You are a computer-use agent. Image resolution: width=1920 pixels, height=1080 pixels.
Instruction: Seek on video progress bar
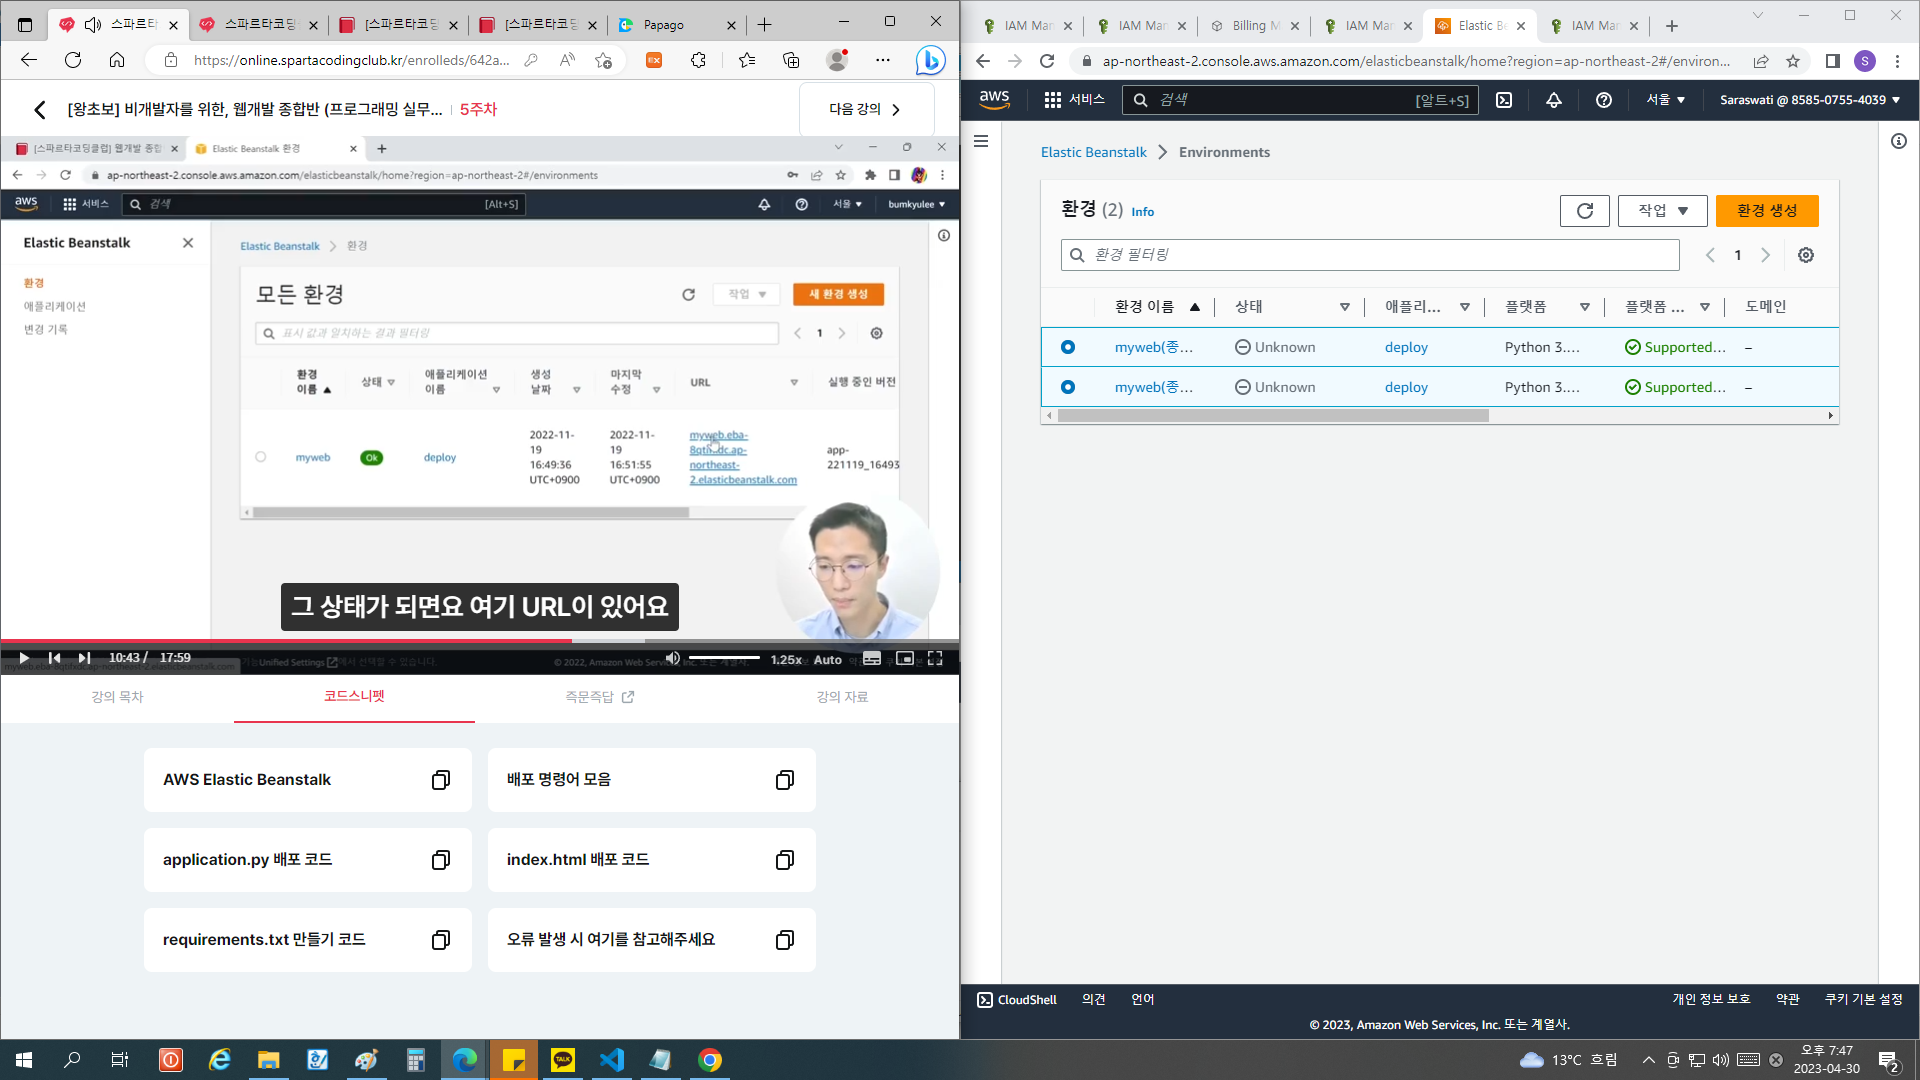click(x=480, y=641)
